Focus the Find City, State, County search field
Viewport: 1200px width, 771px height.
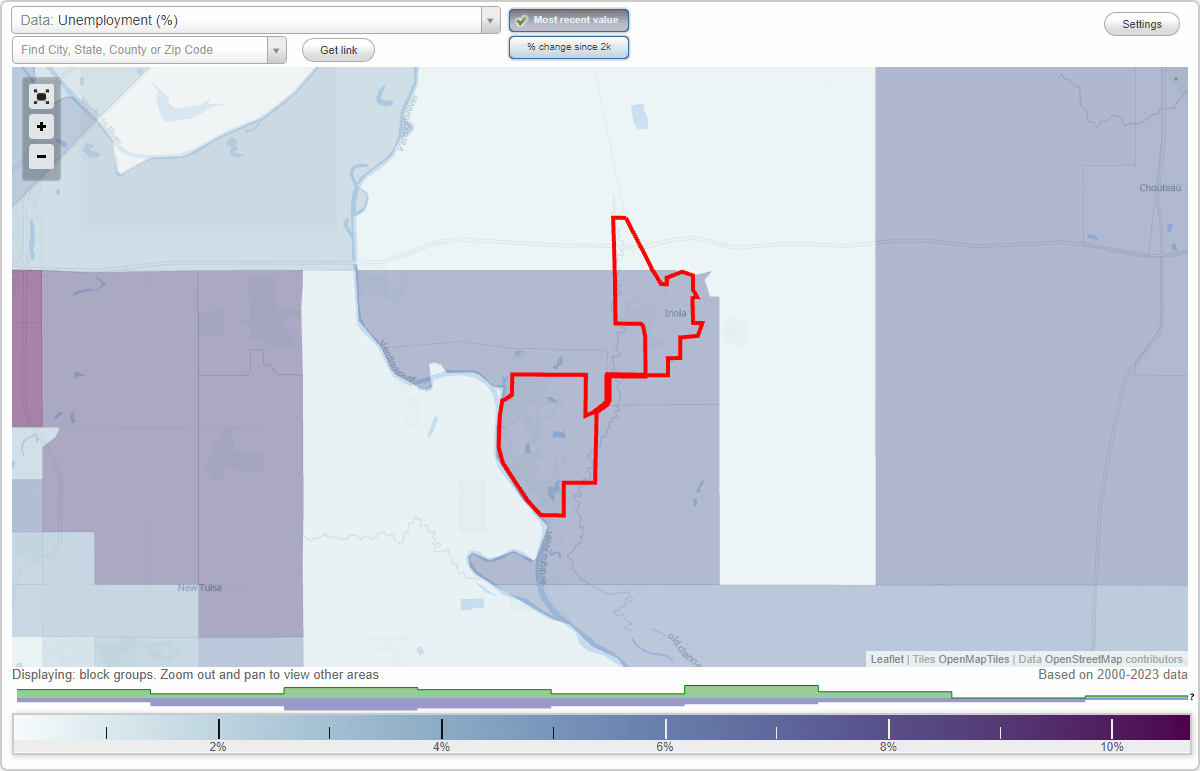140,50
